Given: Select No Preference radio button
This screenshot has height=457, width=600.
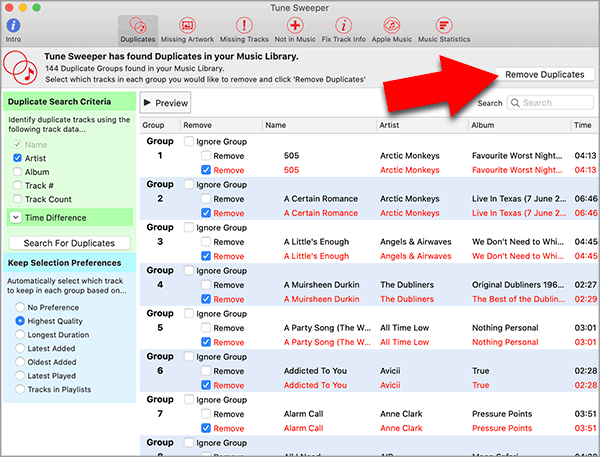Looking at the screenshot, I should click(x=20, y=307).
